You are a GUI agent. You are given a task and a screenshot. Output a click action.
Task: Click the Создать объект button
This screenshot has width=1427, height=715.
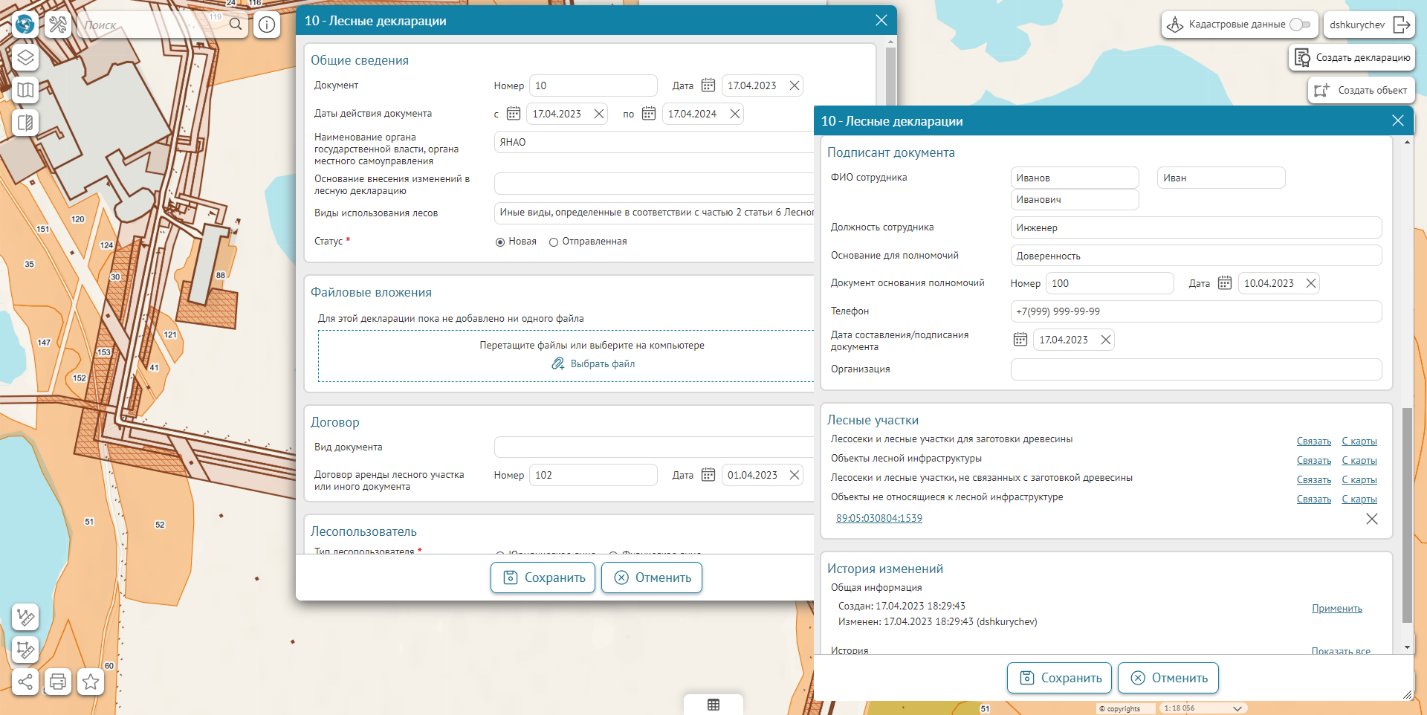(x=1361, y=90)
